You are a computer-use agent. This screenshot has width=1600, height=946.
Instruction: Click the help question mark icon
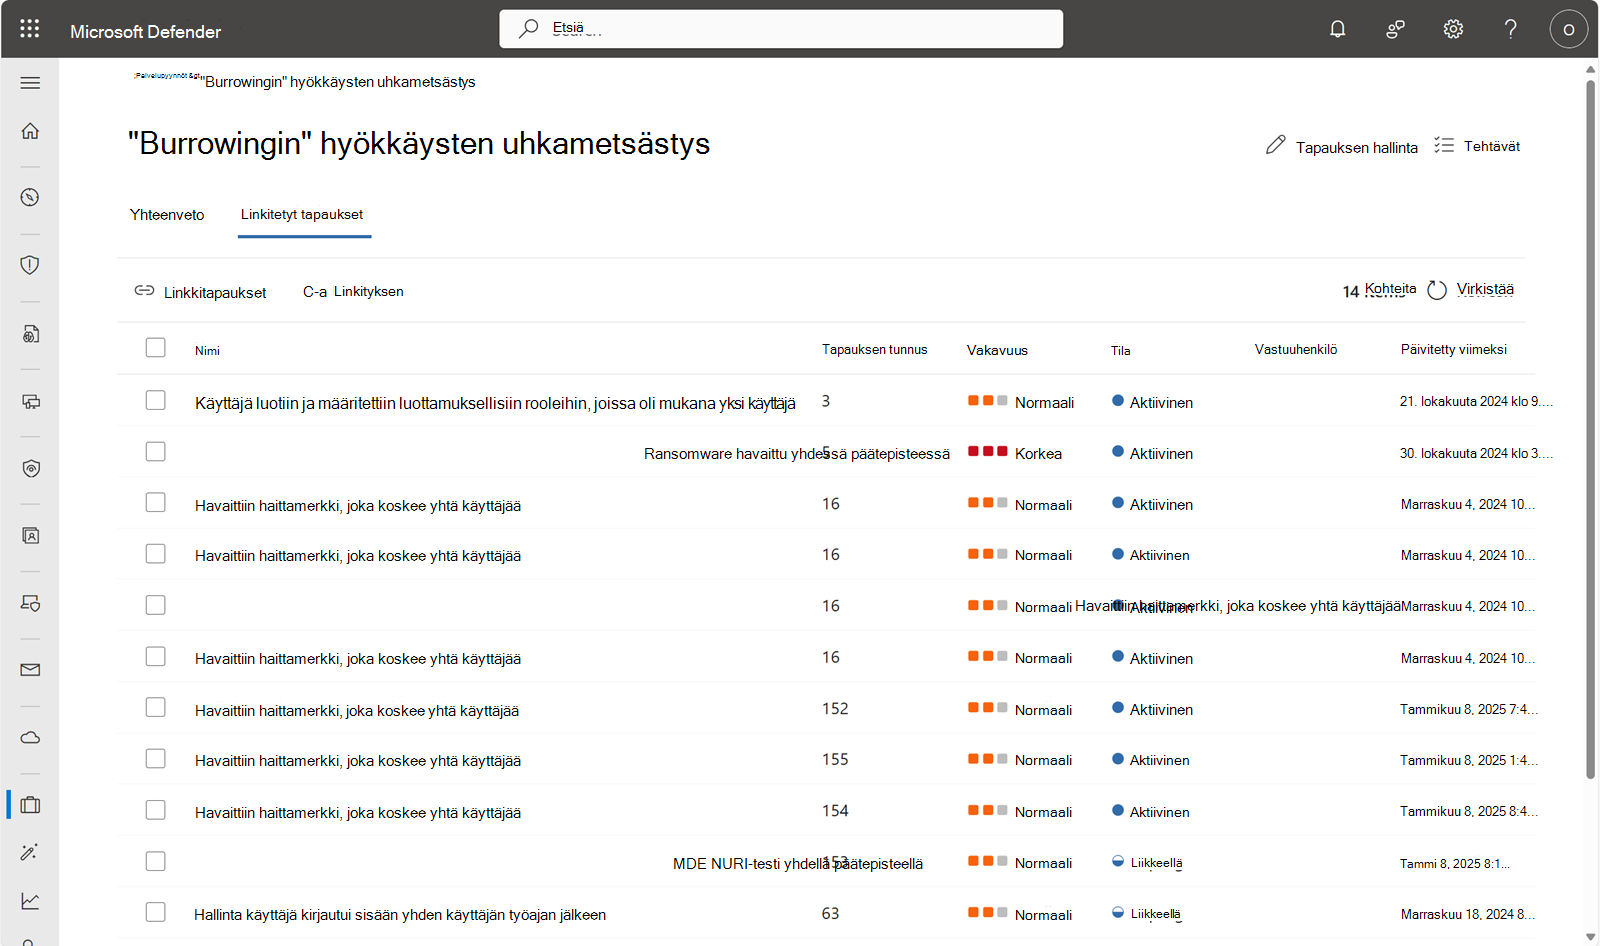pos(1511,29)
